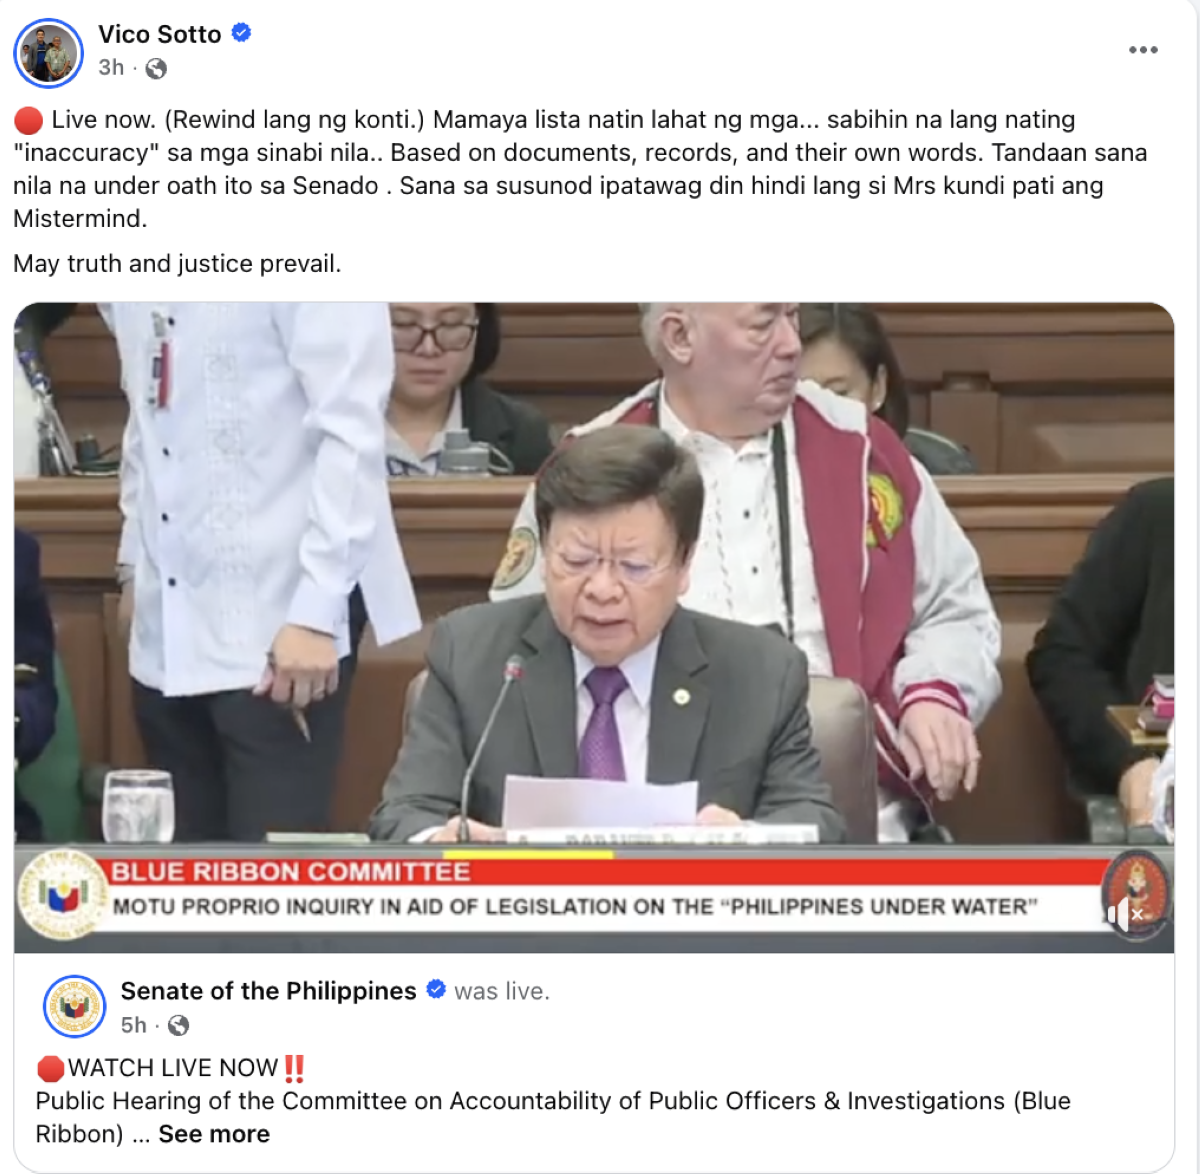Image resolution: width=1200 pixels, height=1174 pixels.
Task: Open the post's 3h timestamp
Action: coord(111,68)
